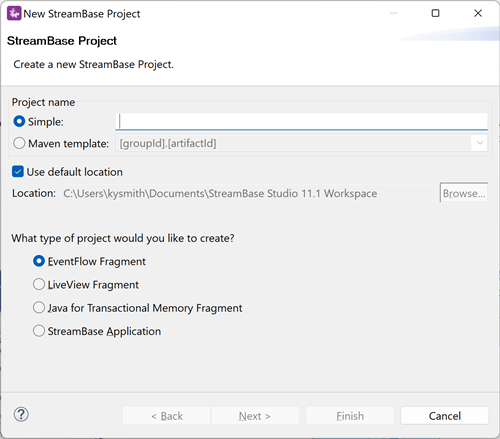This screenshot has width=500, height=439.
Task: Select StreamBase Application project type
Action: click(x=39, y=331)
